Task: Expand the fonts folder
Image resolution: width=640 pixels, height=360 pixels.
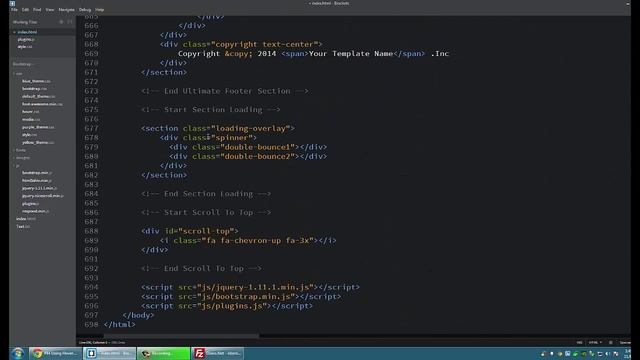Action: 20,150
